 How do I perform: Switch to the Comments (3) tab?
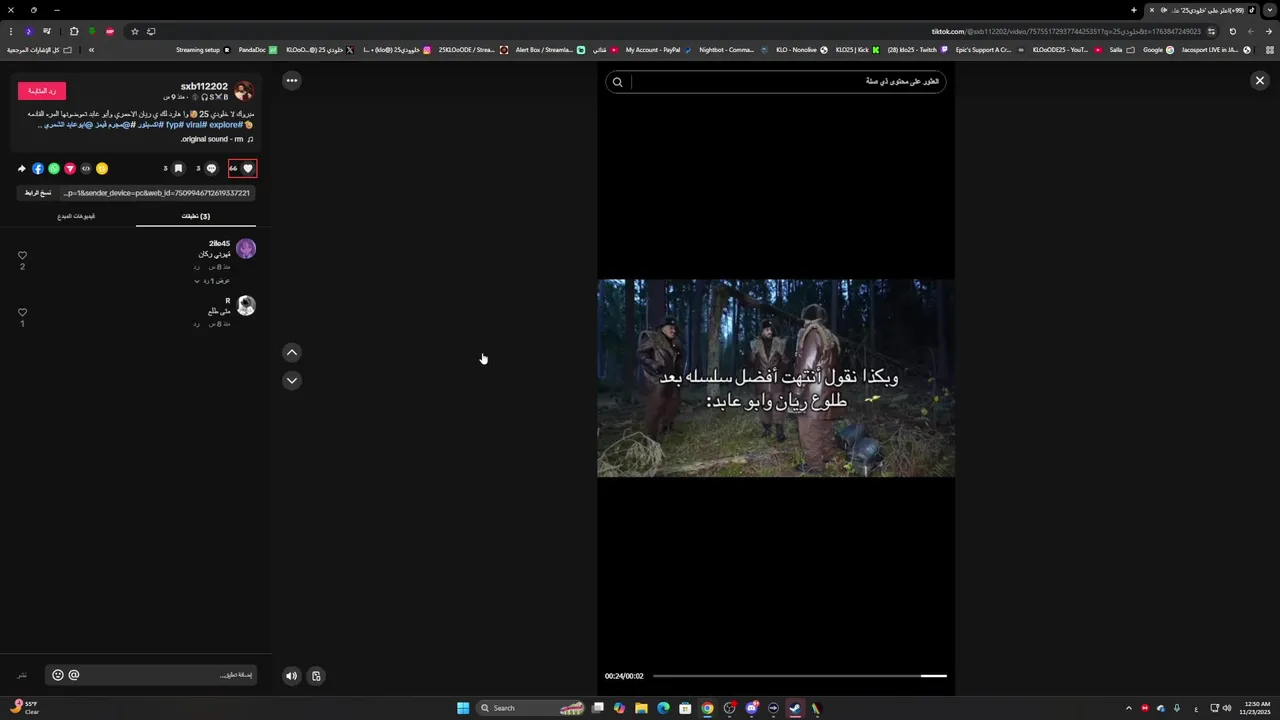(196, 216)
